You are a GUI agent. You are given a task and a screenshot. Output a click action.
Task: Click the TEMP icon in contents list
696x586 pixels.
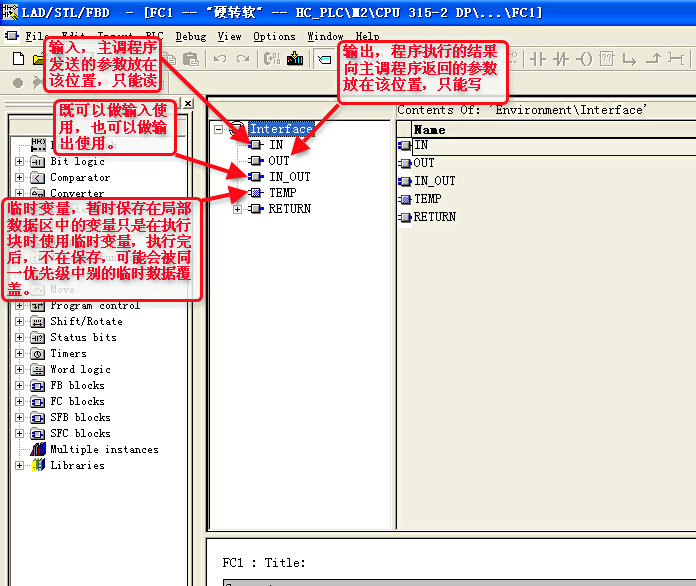pyautogui.click(x=405, y=199)
